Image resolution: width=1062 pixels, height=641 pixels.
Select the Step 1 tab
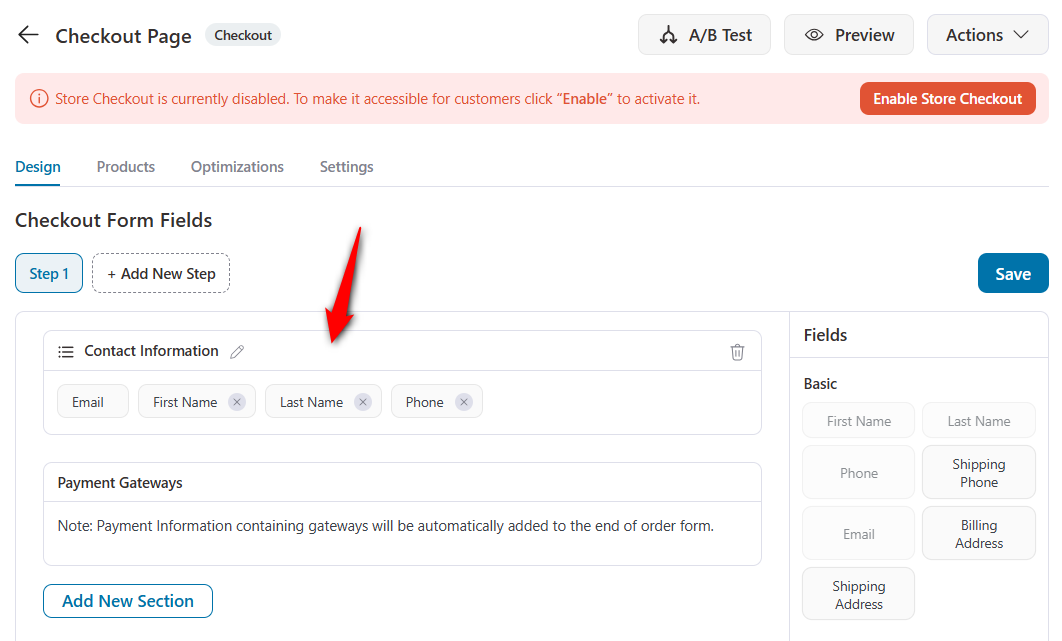49,274
